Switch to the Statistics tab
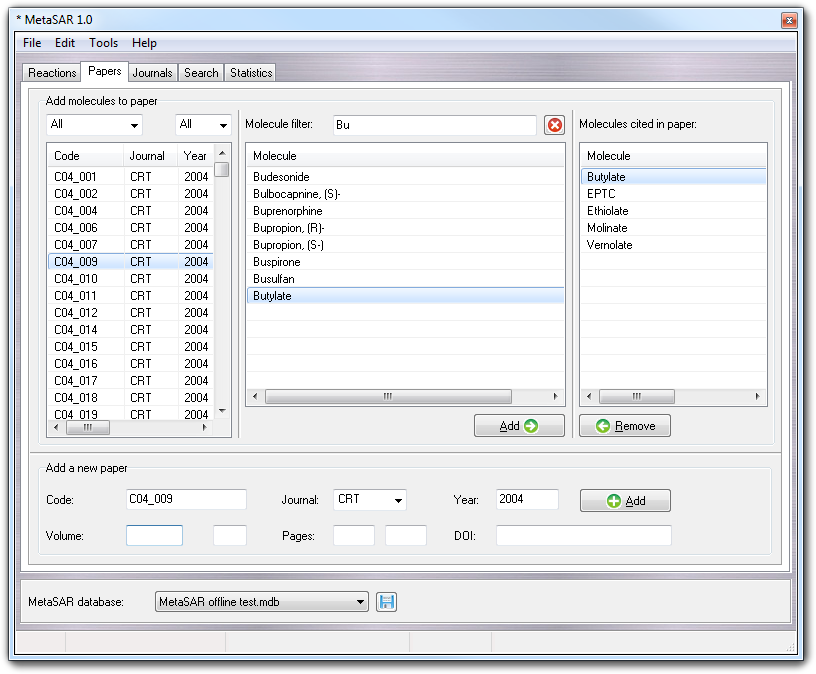816x674 pixels. tap(250, 73)
